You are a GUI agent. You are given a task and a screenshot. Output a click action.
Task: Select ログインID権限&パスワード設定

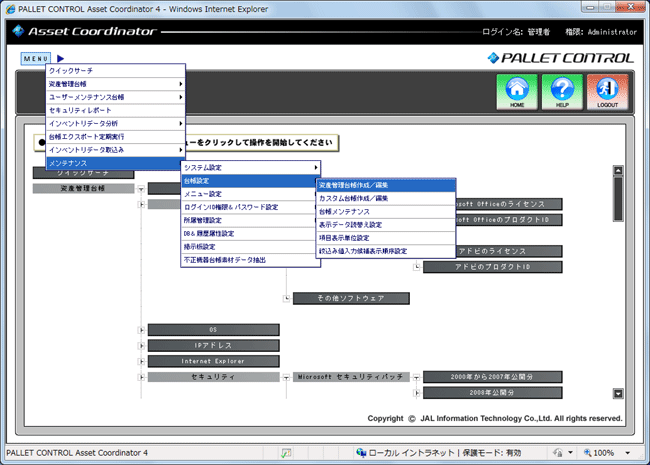[x=250, y=207]
